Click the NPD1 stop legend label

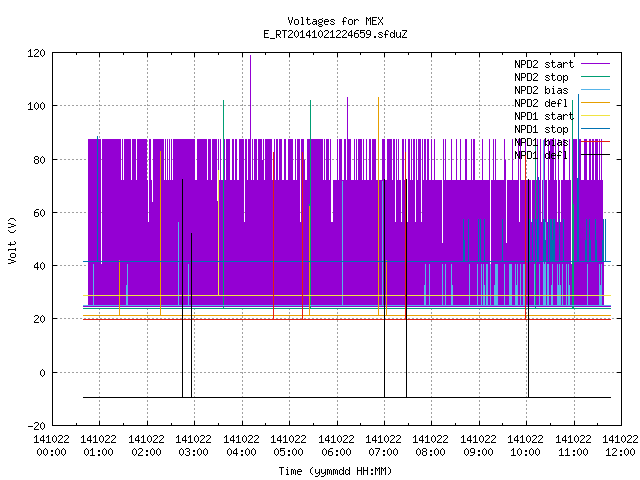click(541, 129)
